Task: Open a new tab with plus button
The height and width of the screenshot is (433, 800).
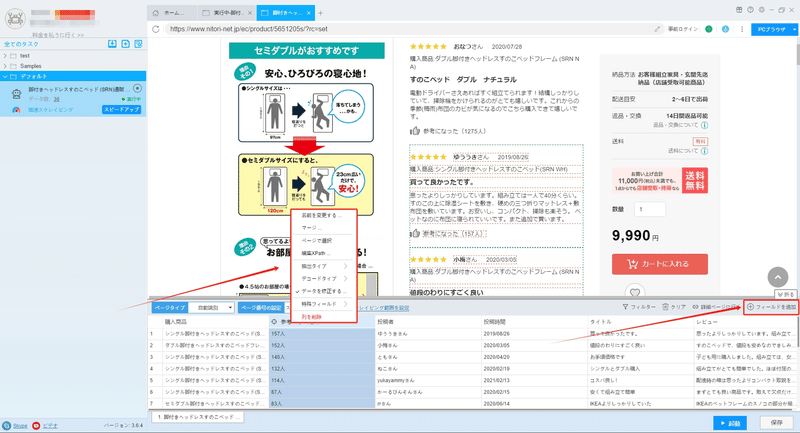Action: 320,13
